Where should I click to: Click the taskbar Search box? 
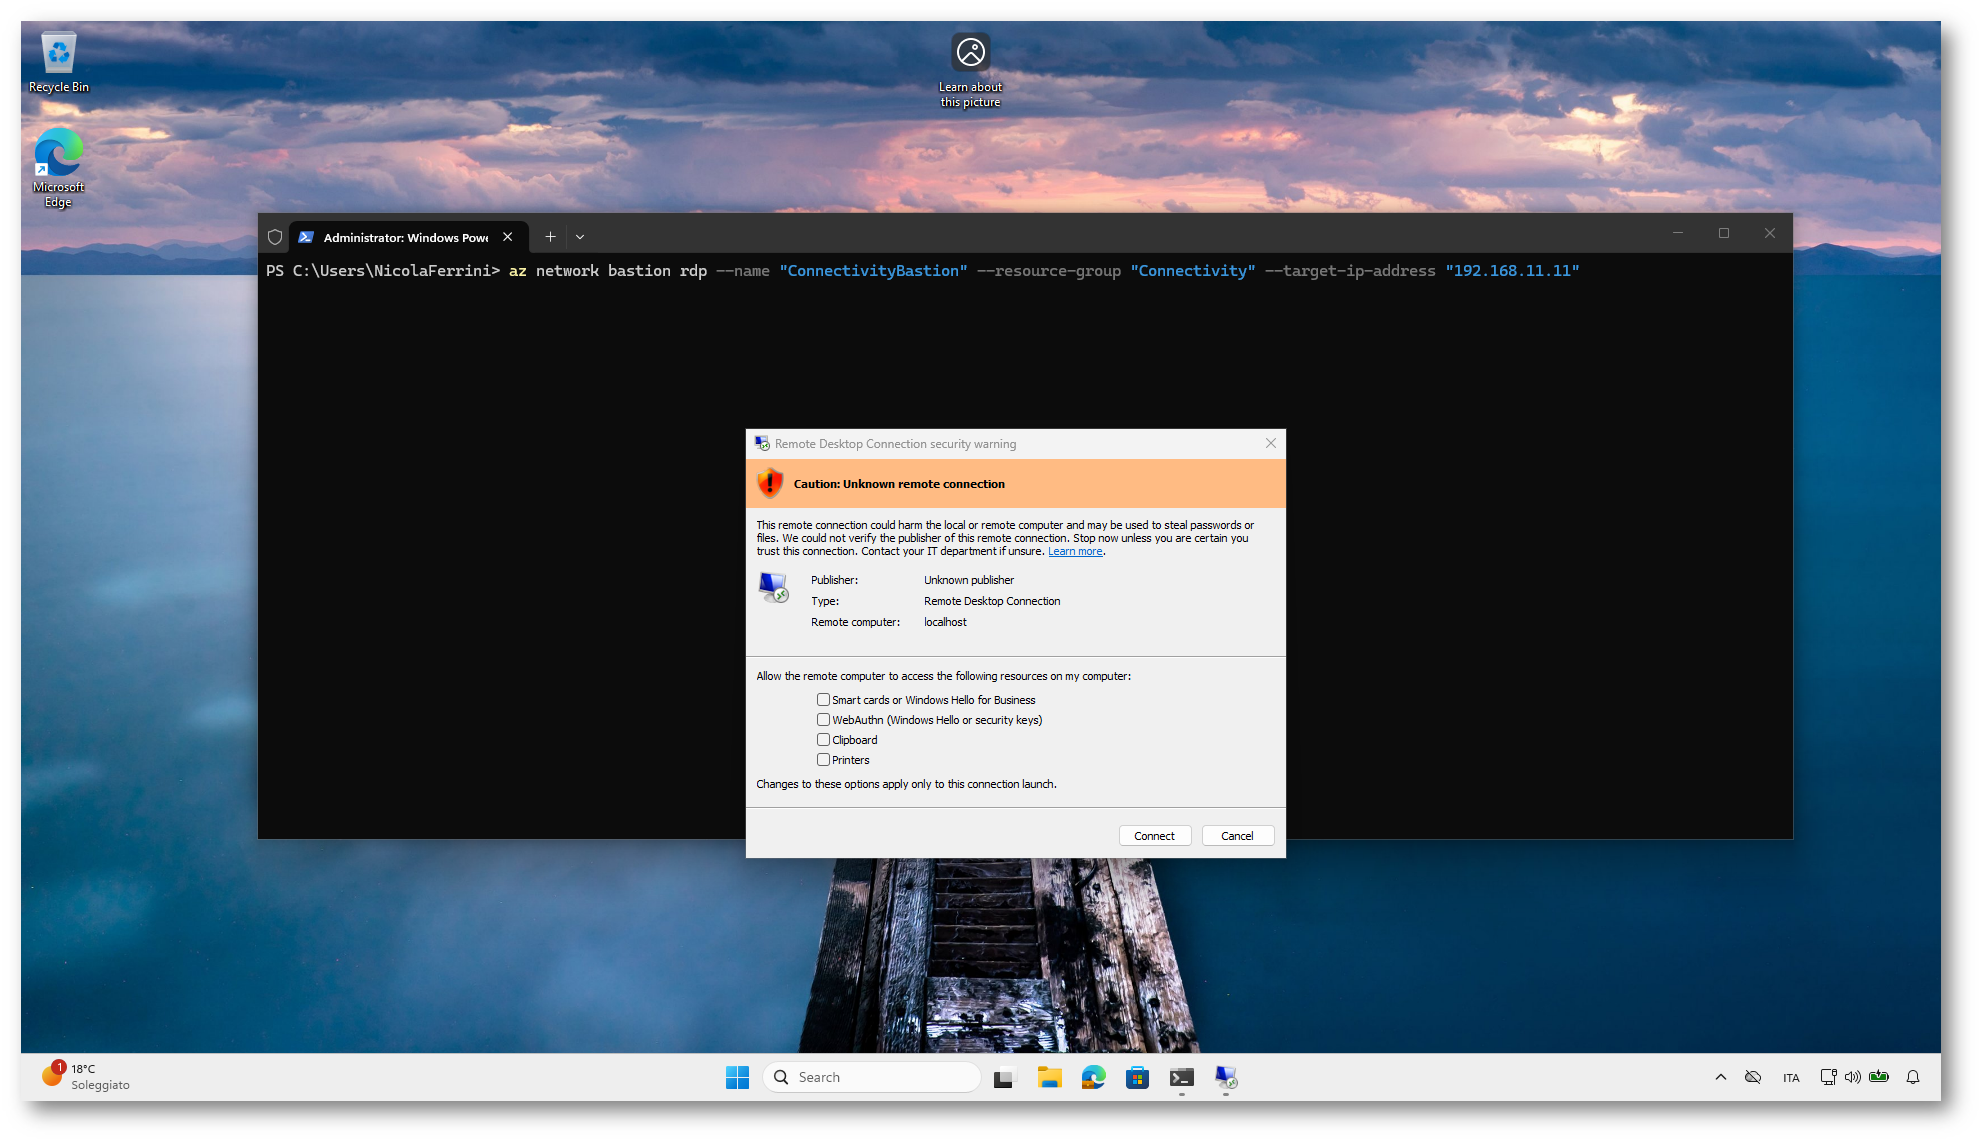click(x=870, y=1077)
